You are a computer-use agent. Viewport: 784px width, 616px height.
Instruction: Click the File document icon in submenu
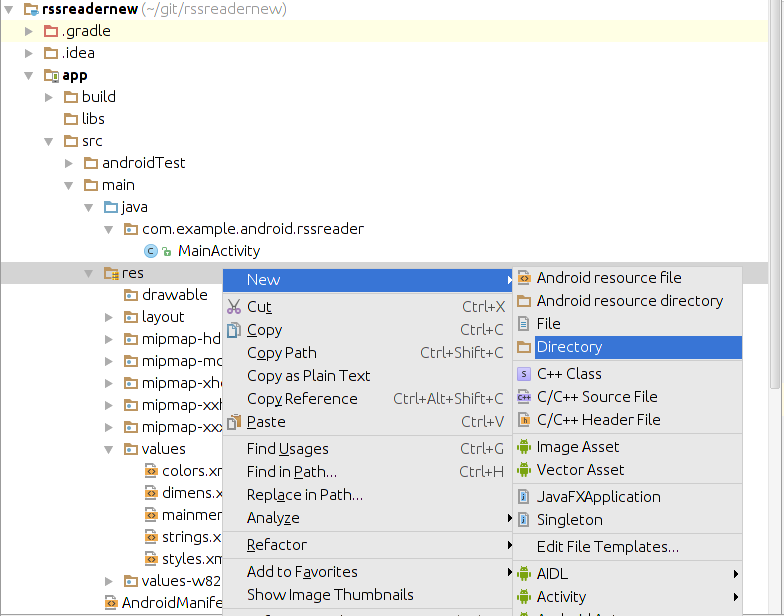524,324
